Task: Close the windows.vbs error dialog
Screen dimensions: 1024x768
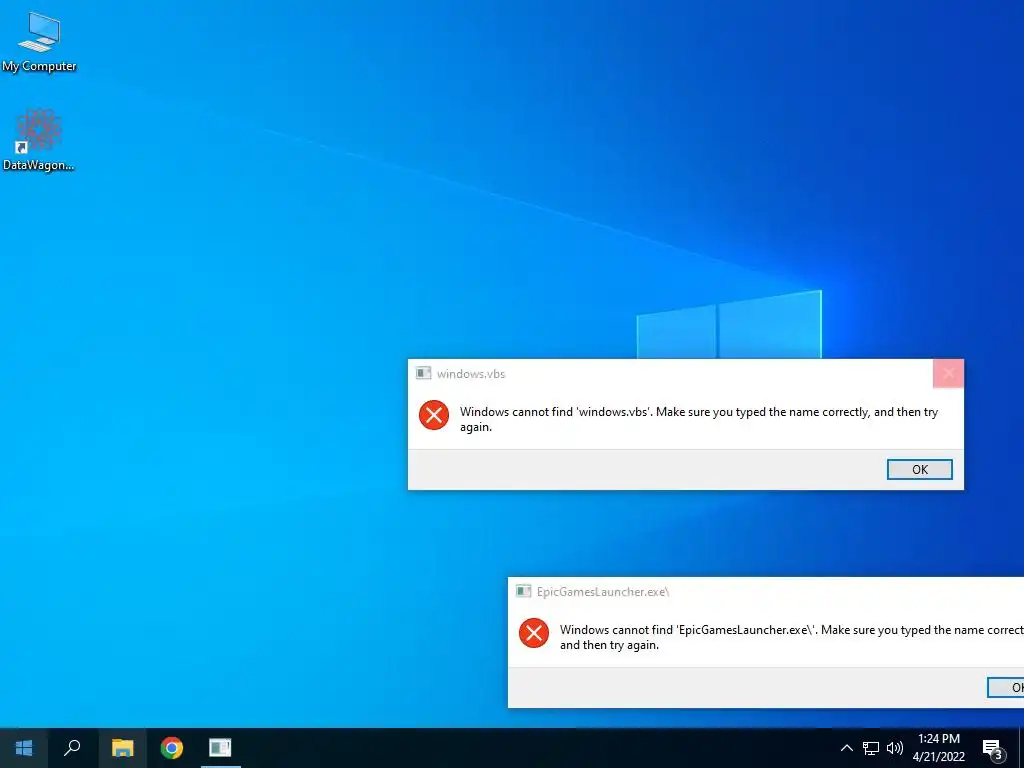Action: [948, 374]
